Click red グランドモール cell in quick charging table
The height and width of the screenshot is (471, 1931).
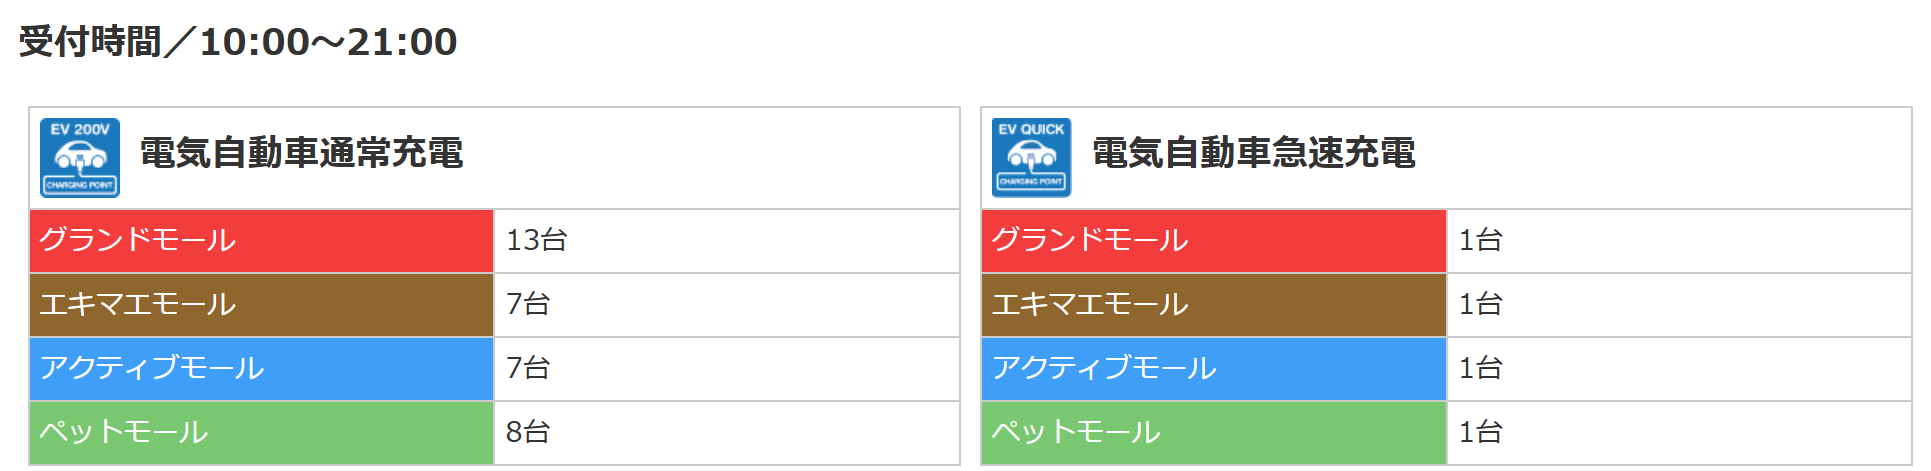click(x=1213, y=241)
